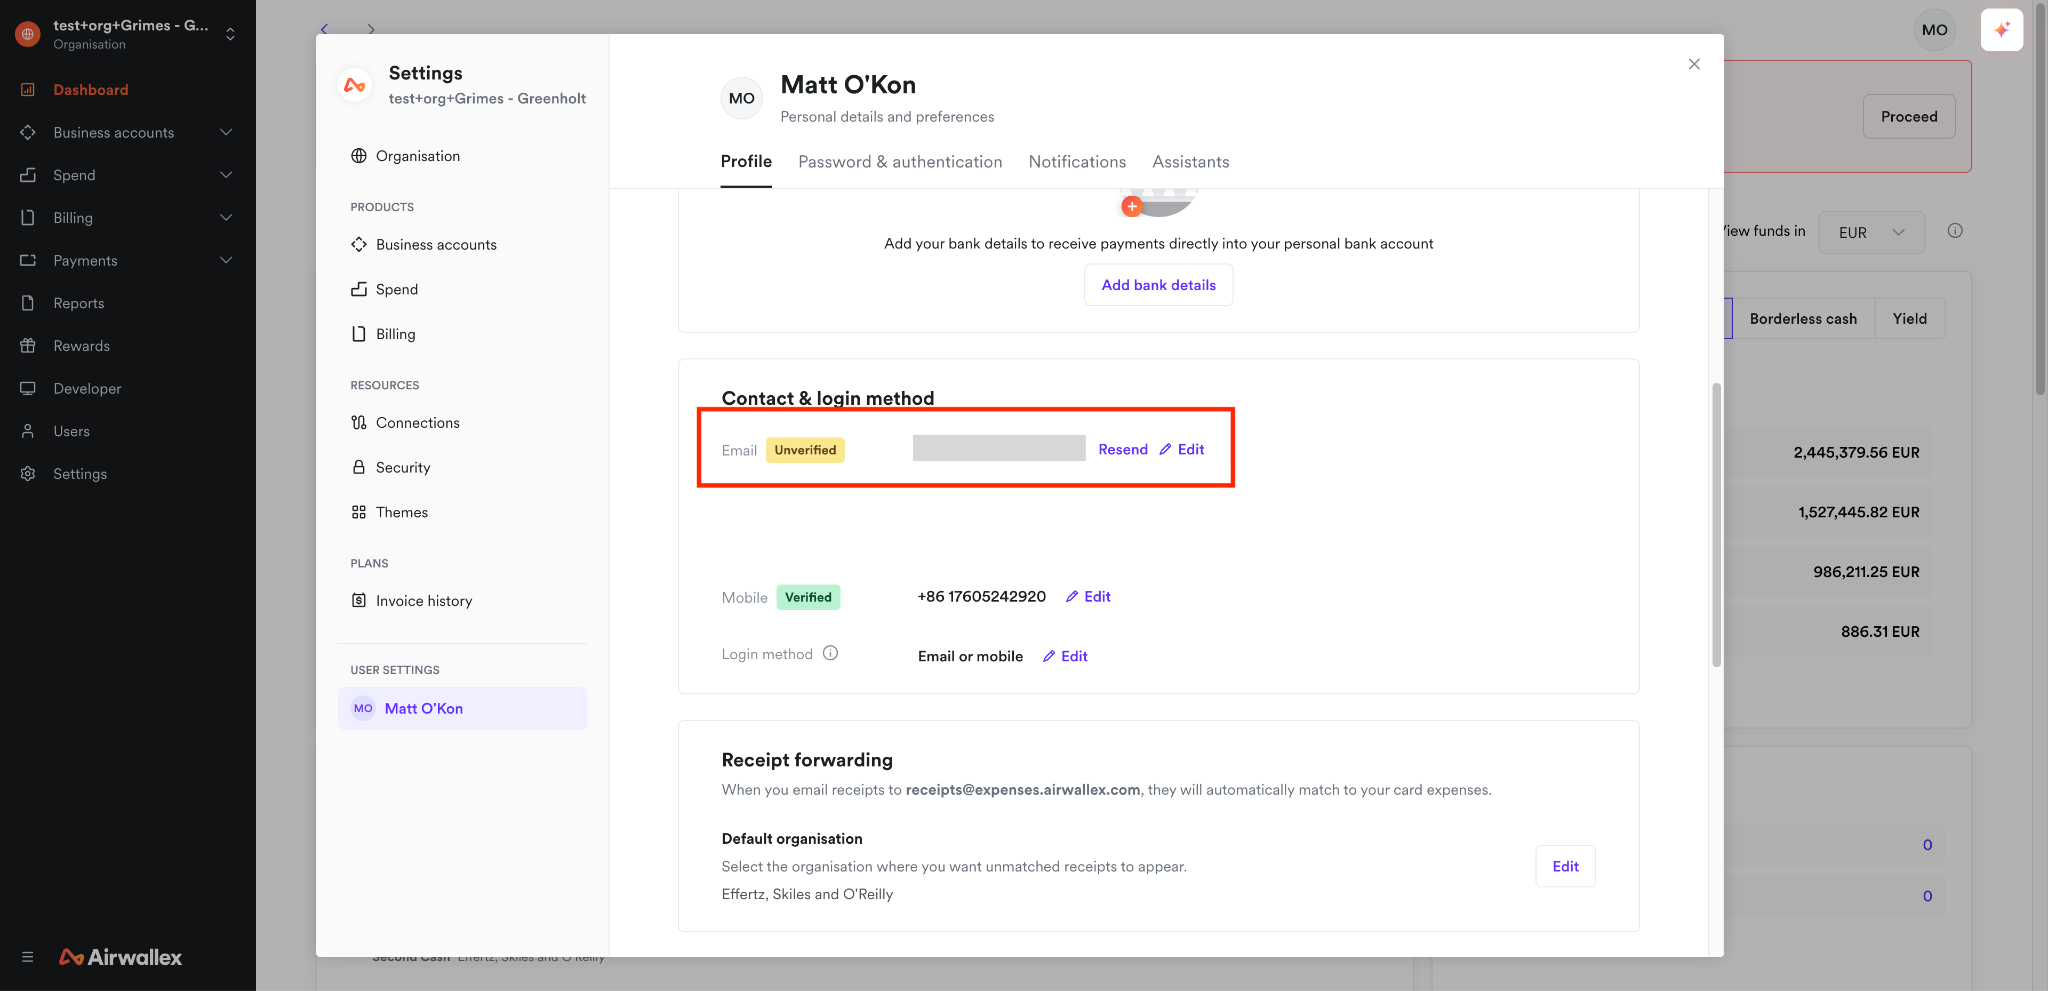Open Settings gear in main sidebar
The width and height of the screenshot is (2048, 991).
(28, 474)
